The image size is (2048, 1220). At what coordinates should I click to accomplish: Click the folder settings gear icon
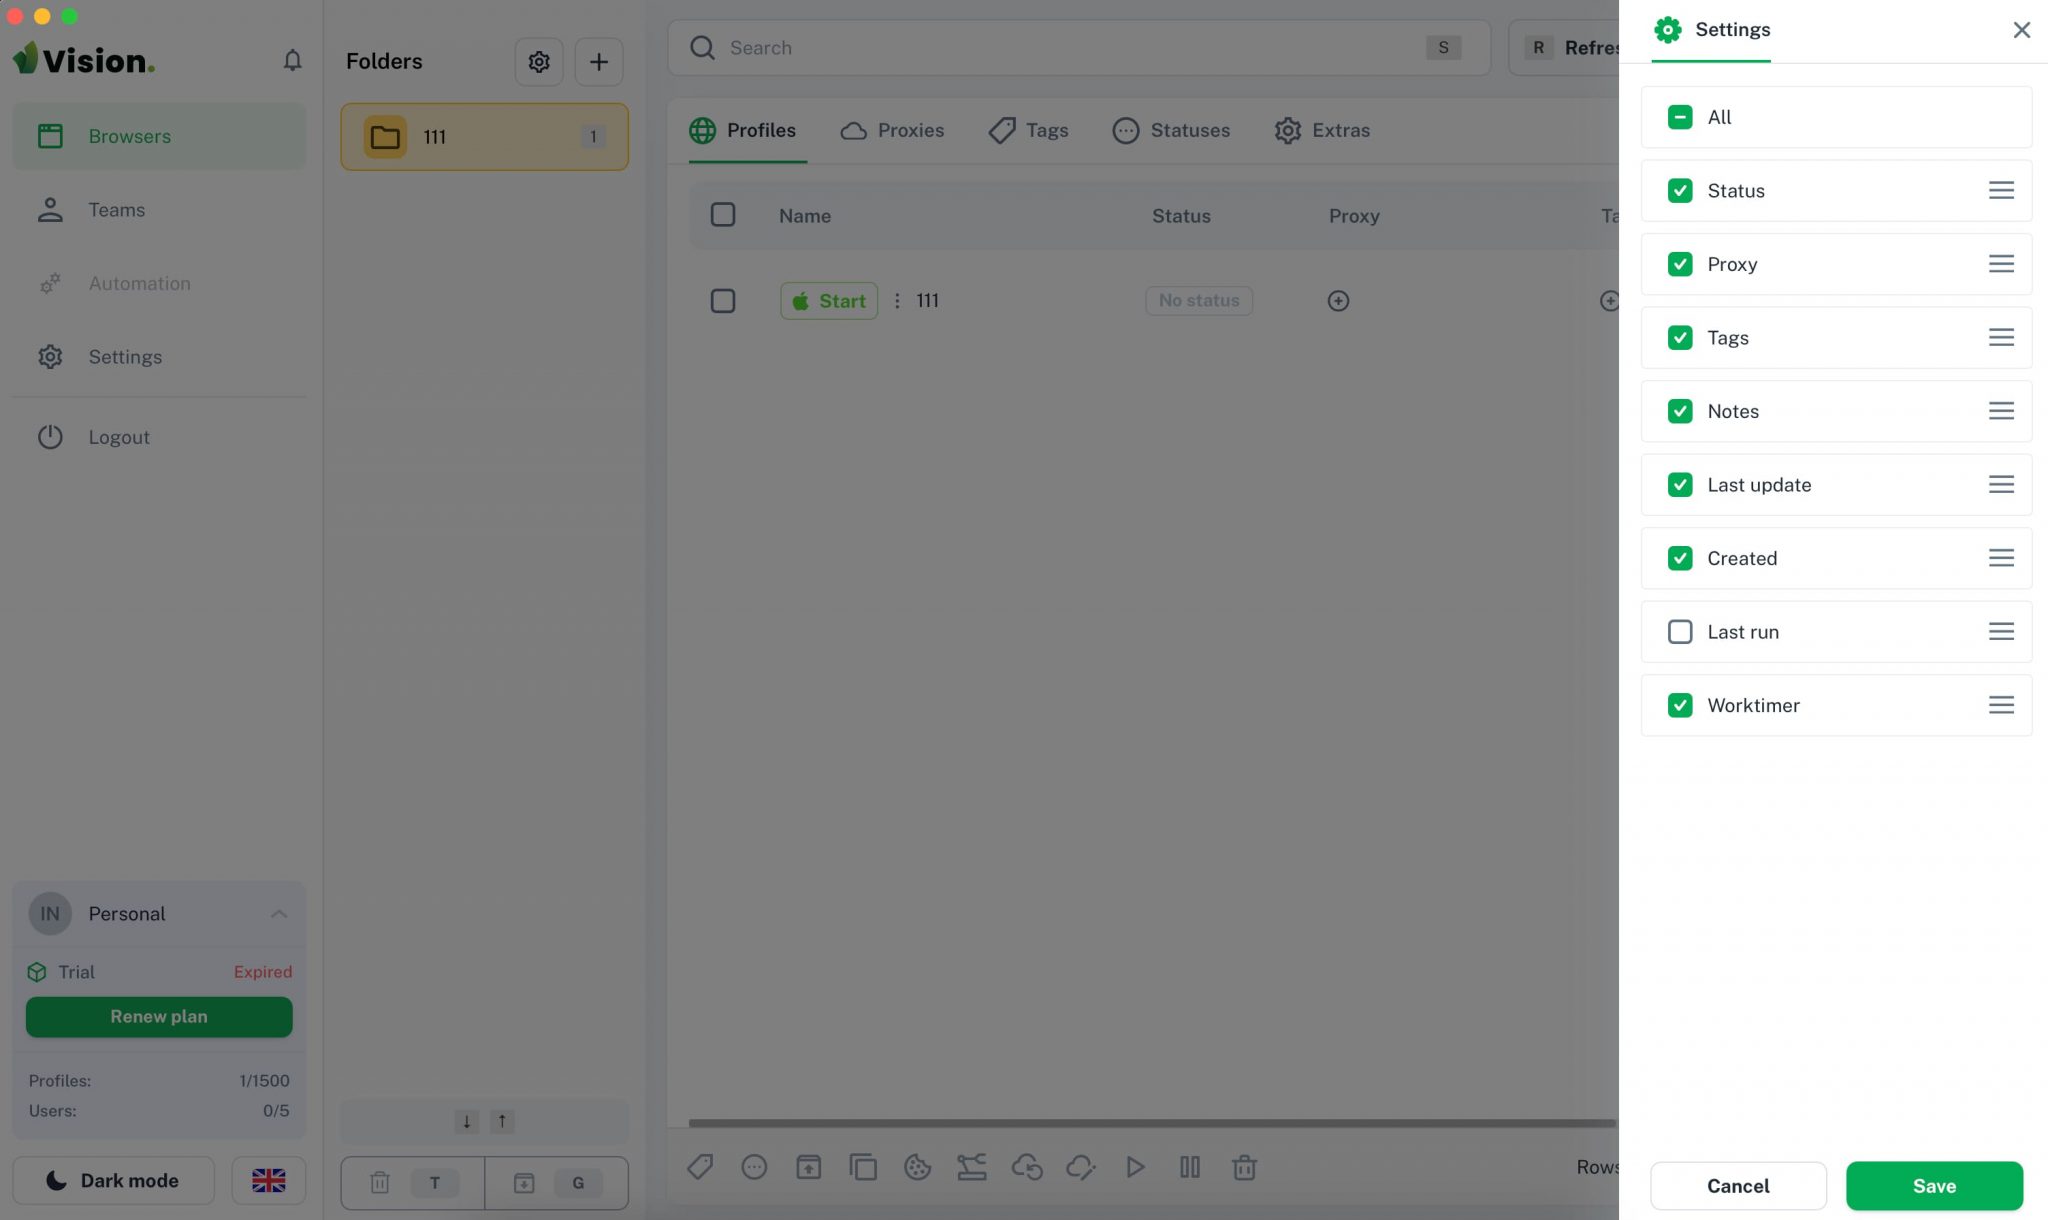click(539, 61)
